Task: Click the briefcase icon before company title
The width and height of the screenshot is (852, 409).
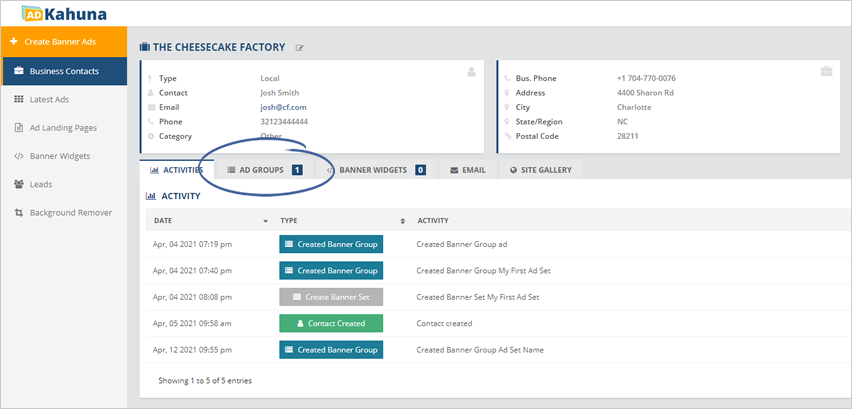Action: (x=145, y=47)
